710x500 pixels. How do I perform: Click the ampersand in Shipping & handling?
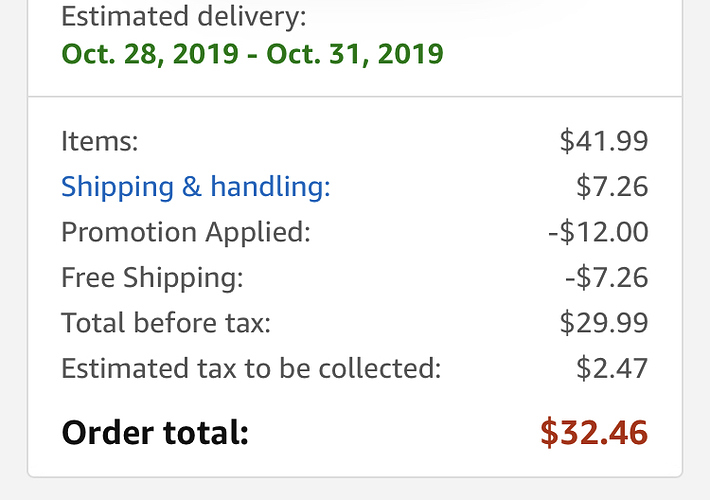190,187
